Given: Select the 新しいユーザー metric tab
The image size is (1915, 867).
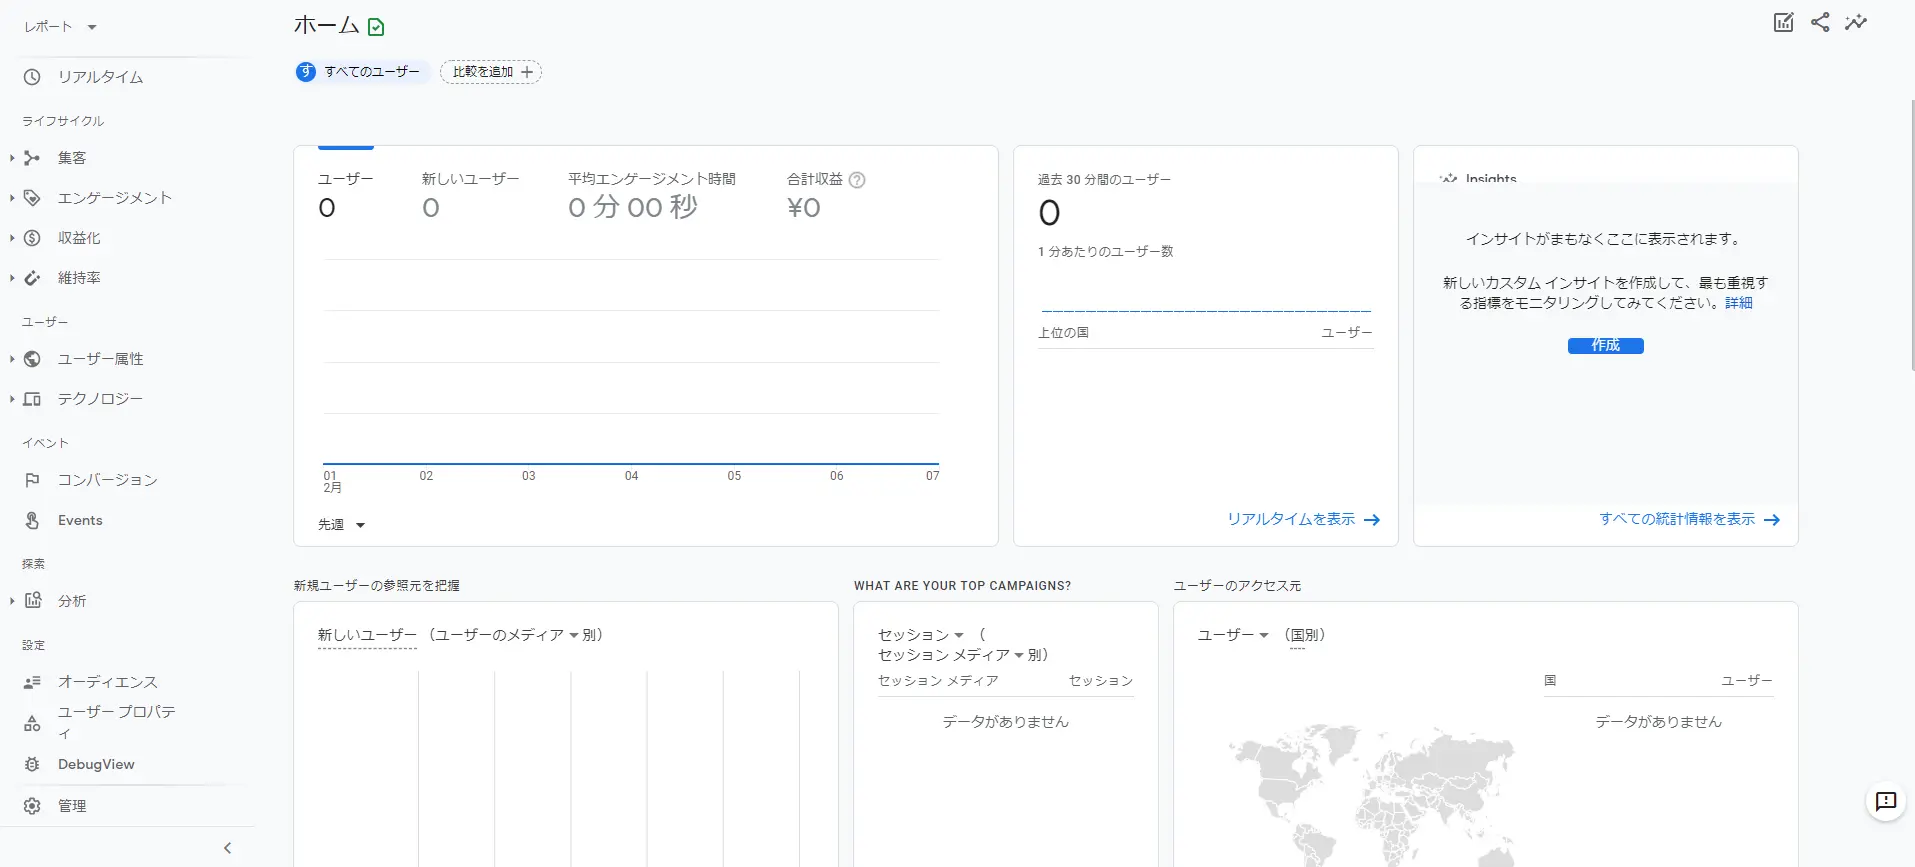Looking at the screenshot, I should (470, 195).
